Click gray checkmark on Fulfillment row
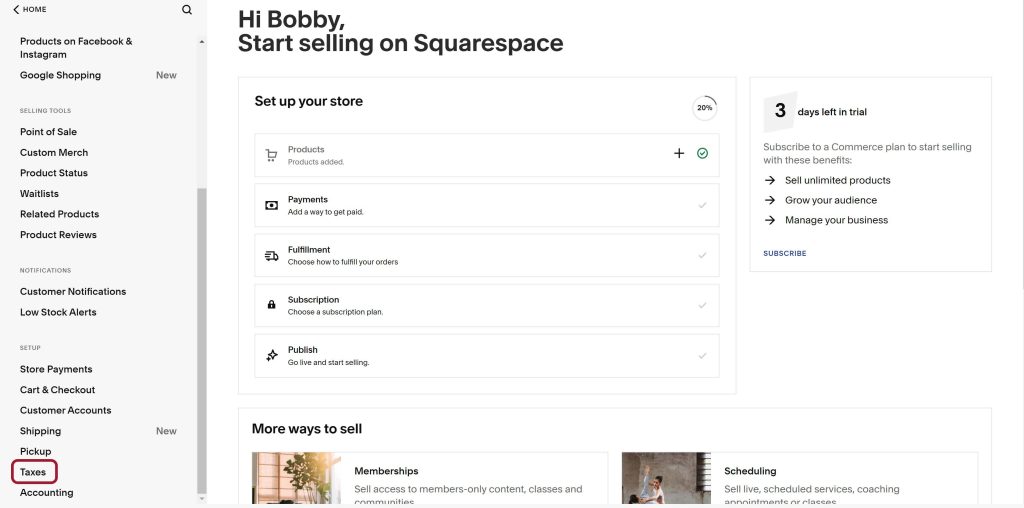This screenshot has width=1024, height=508. (703, 255)
